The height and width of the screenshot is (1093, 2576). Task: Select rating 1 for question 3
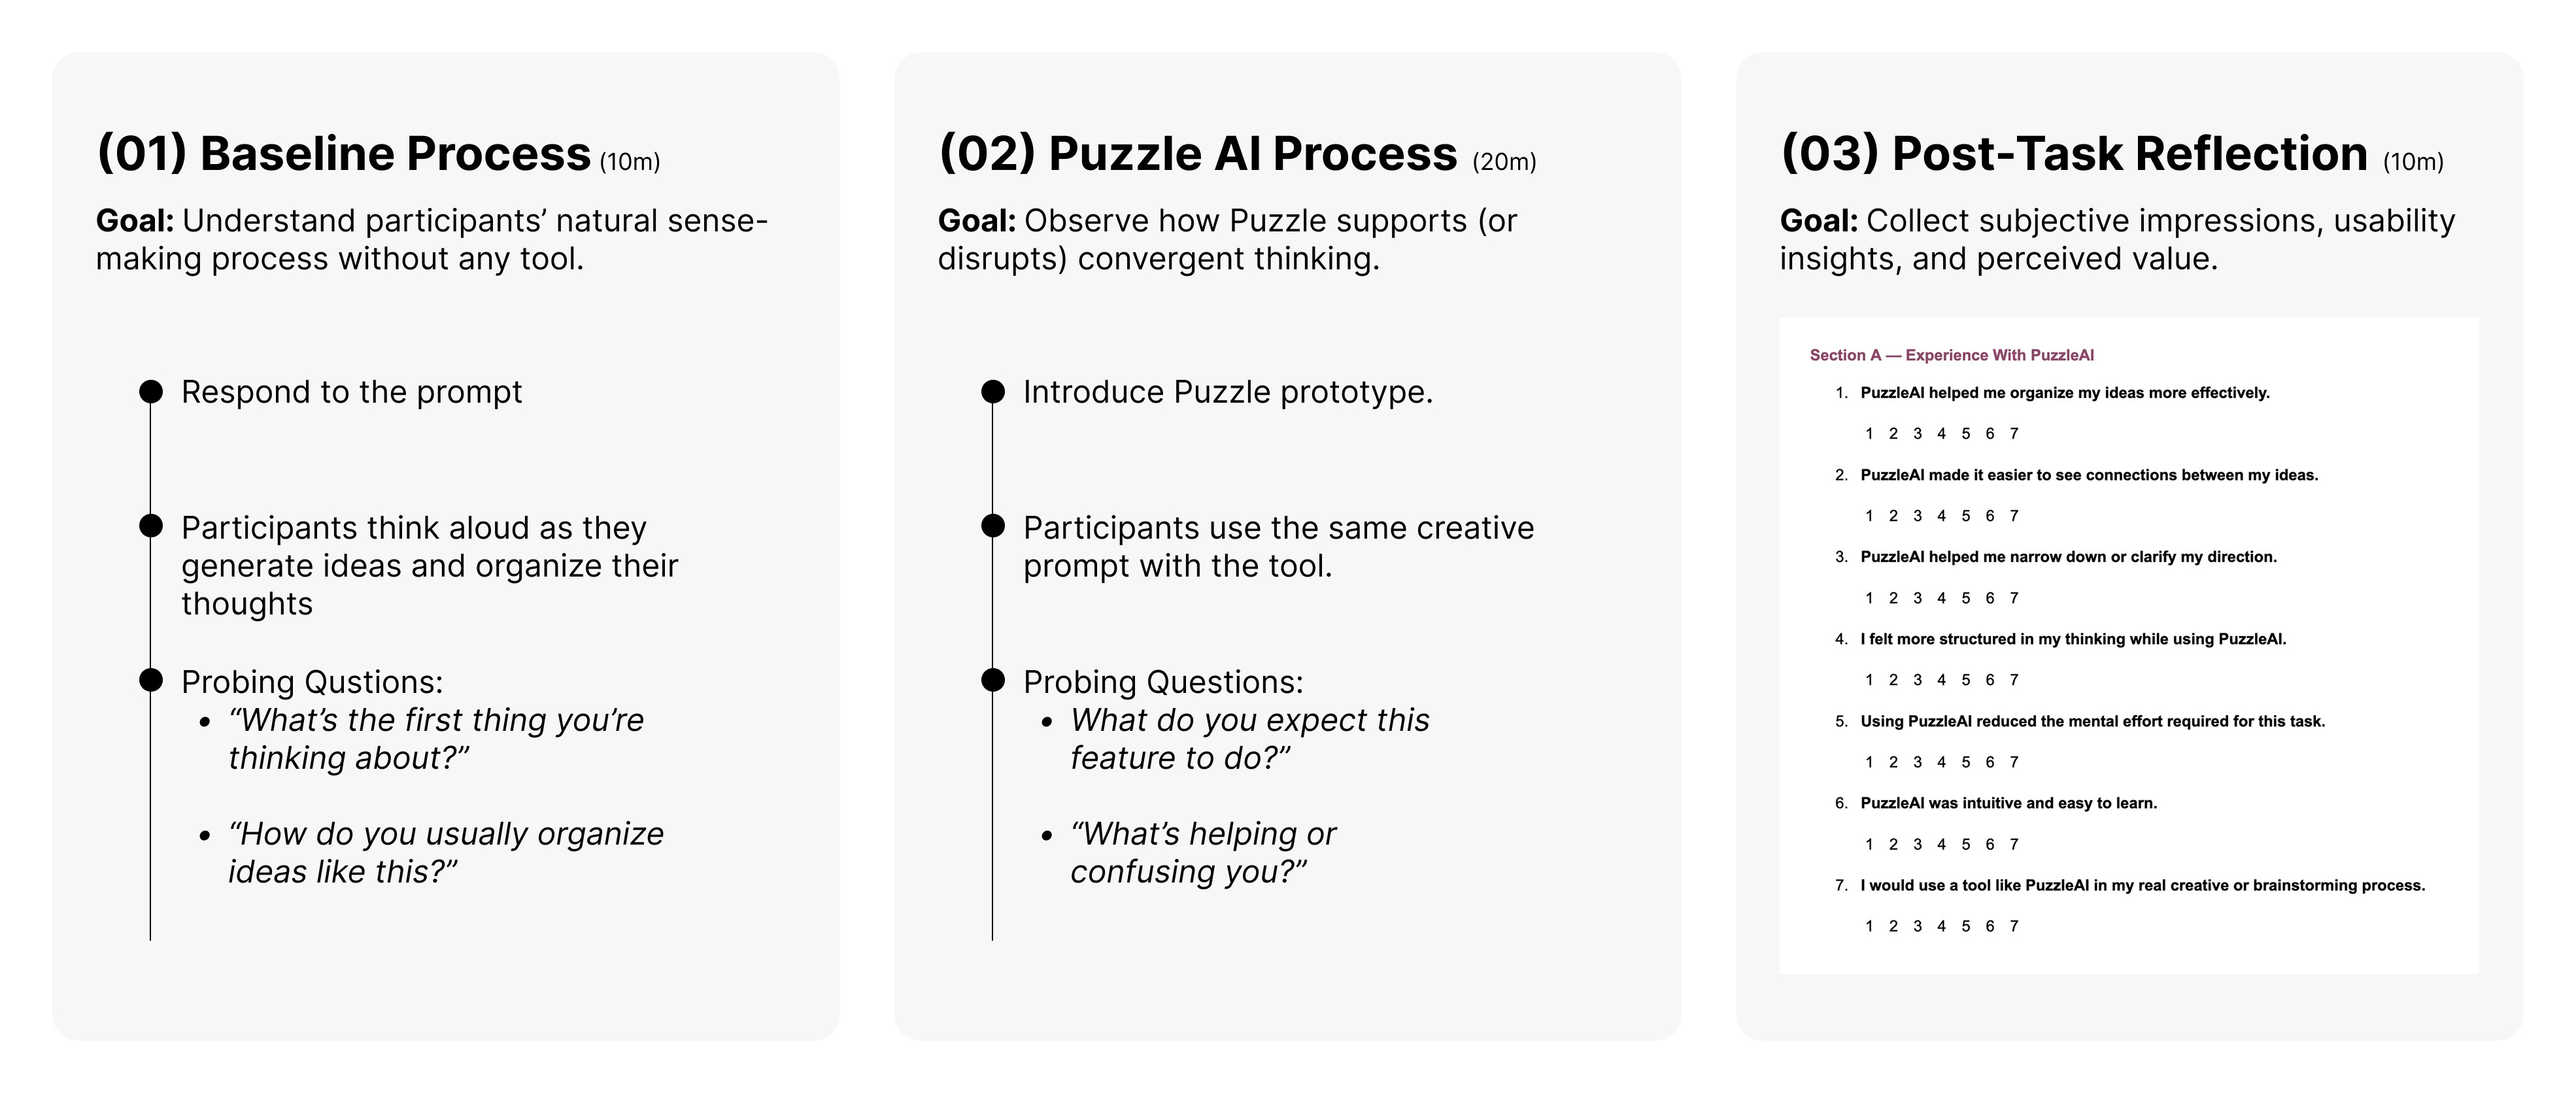pyautogui.click(x=1869, y=598)
